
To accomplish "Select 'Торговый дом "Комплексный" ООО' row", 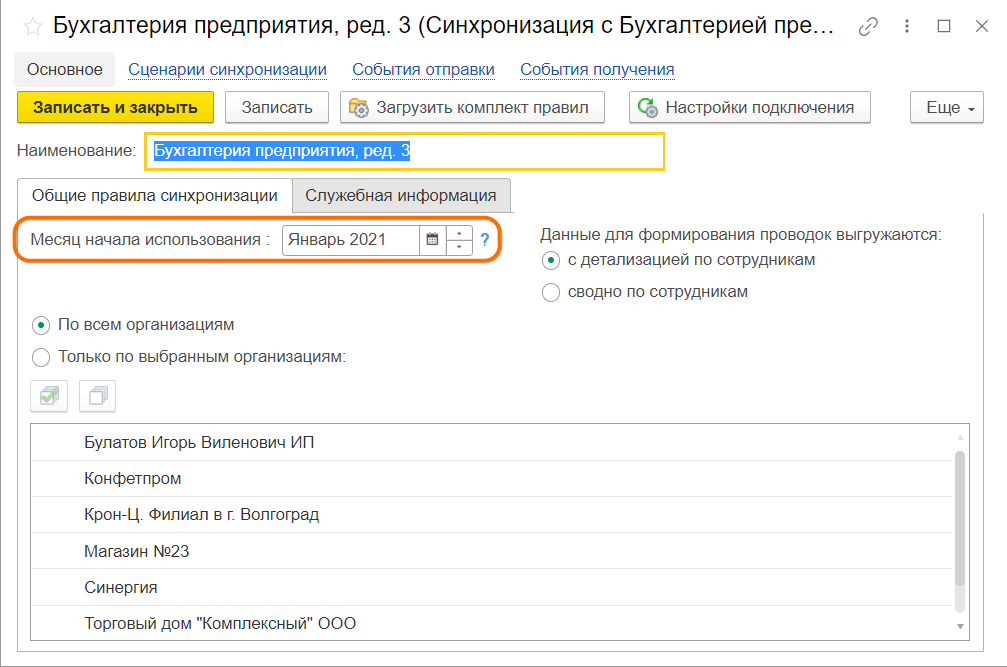I will (492, 623).
